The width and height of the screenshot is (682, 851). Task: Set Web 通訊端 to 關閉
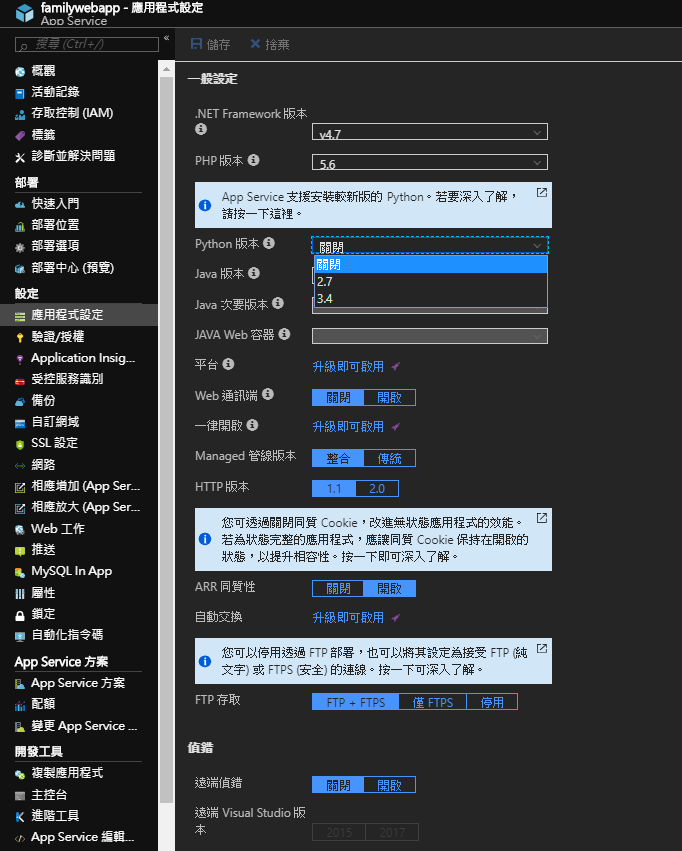tap(338, 397)
